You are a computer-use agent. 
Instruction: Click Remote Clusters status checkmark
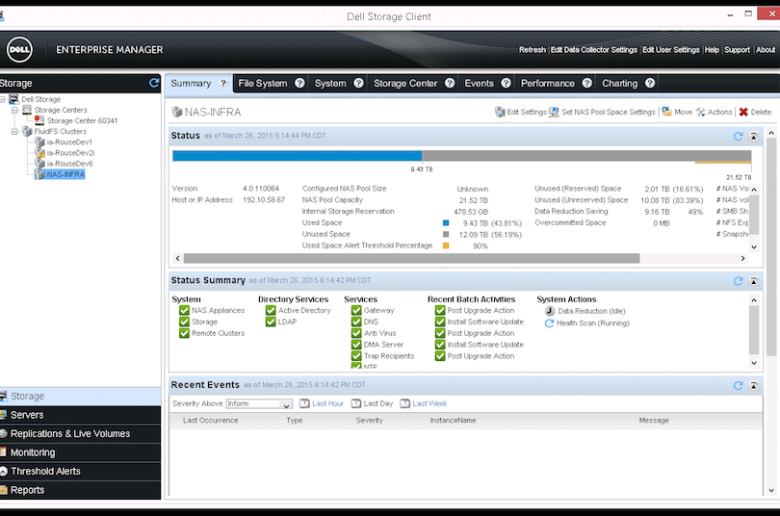(x=184, y=333)
